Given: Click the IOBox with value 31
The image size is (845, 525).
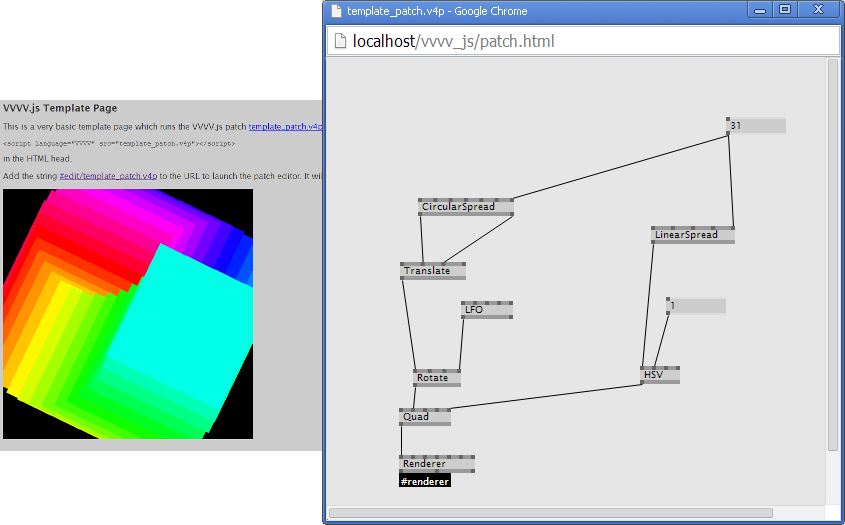Looking at the screenshot, I should click(756, 126).
